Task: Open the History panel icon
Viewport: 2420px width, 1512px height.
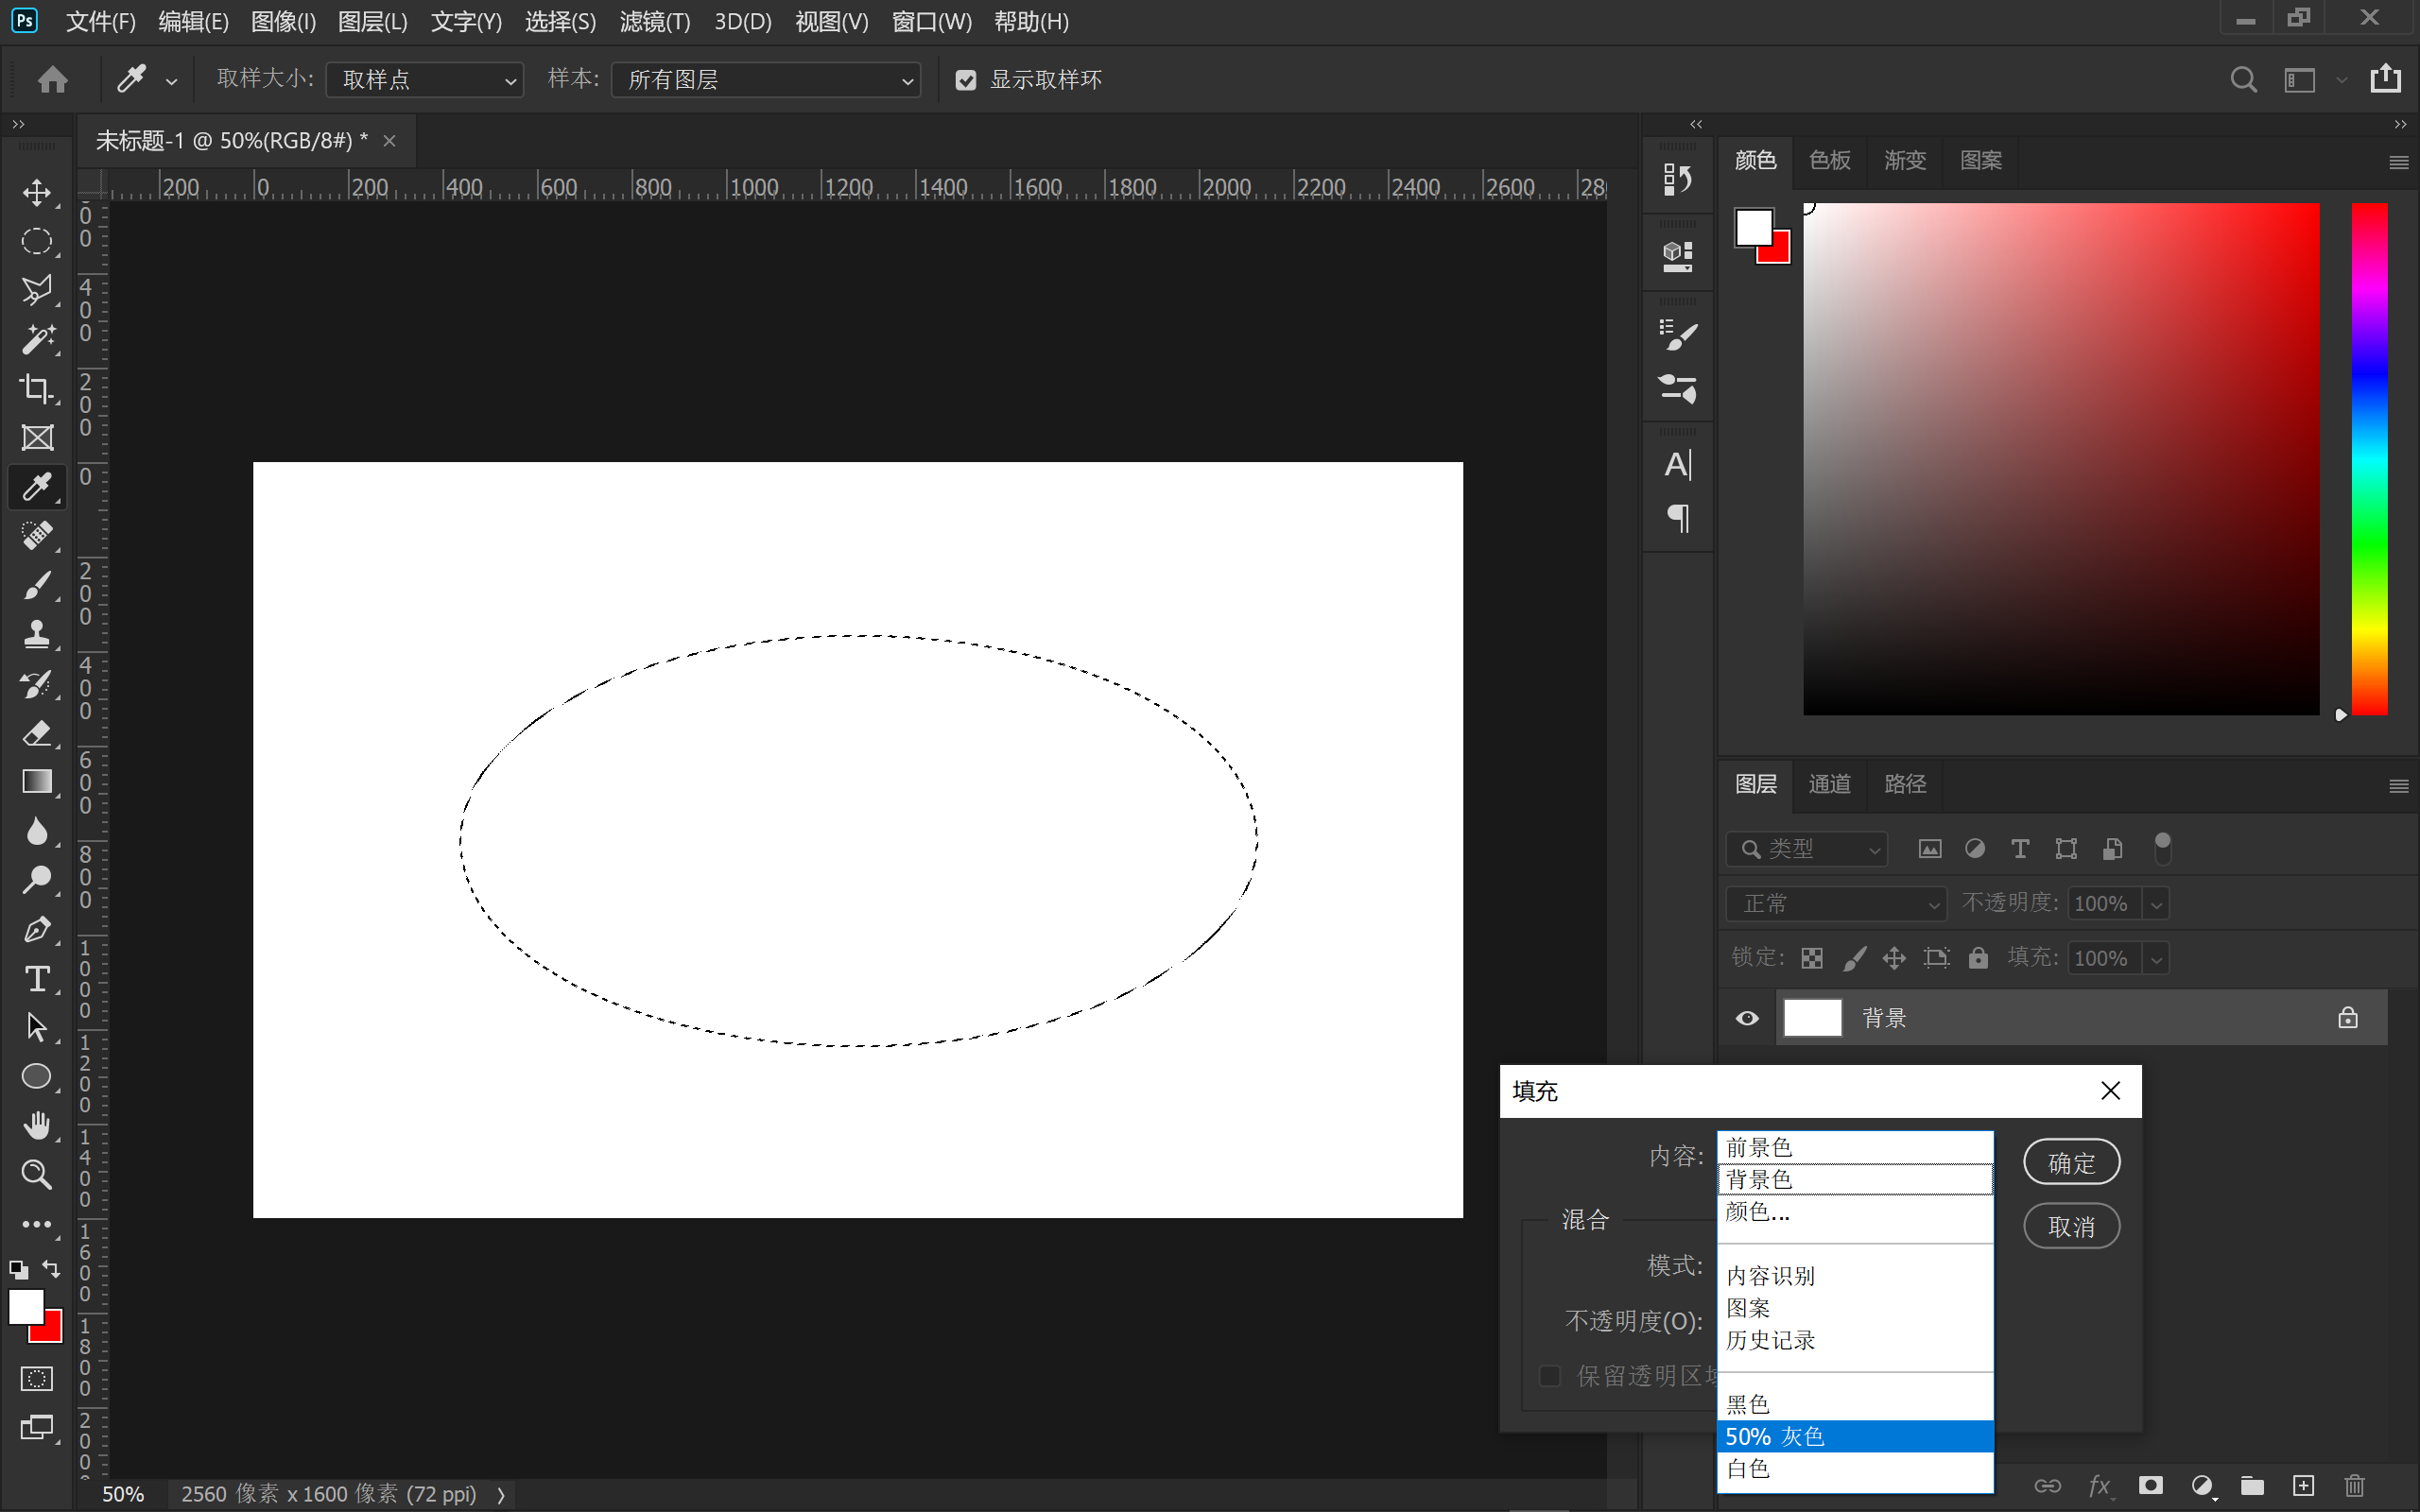Action: click(x=1677, y=179)
